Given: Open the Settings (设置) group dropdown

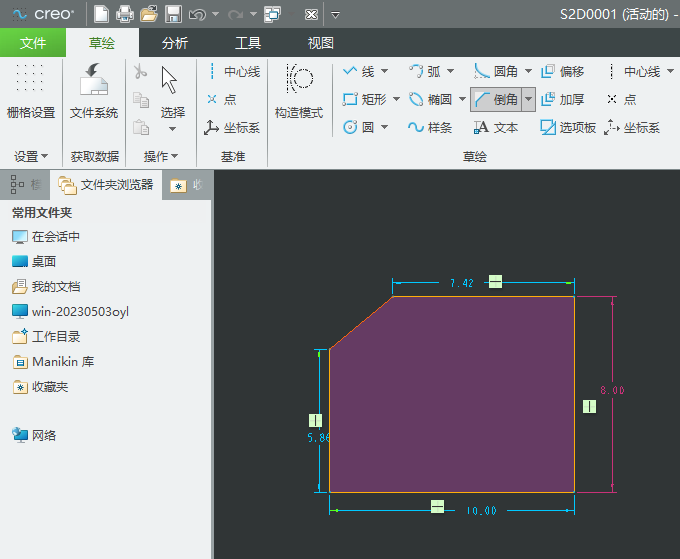Looking at the screenshot, I should click(x=31, y=156).
